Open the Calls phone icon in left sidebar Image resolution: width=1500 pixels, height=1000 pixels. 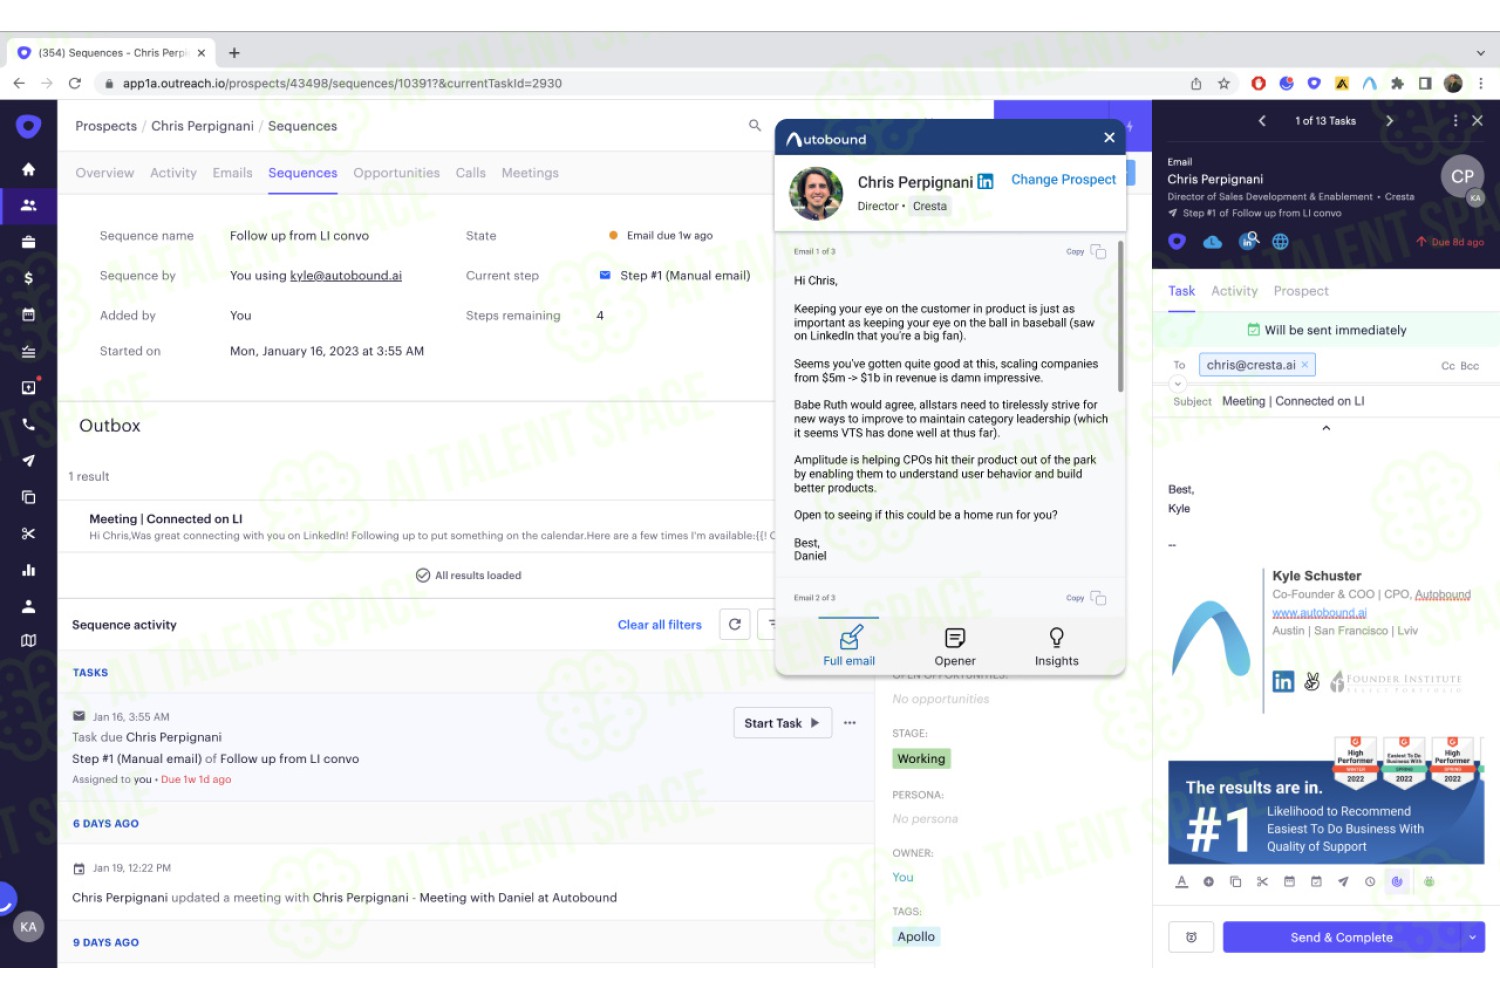pos(28,424)
